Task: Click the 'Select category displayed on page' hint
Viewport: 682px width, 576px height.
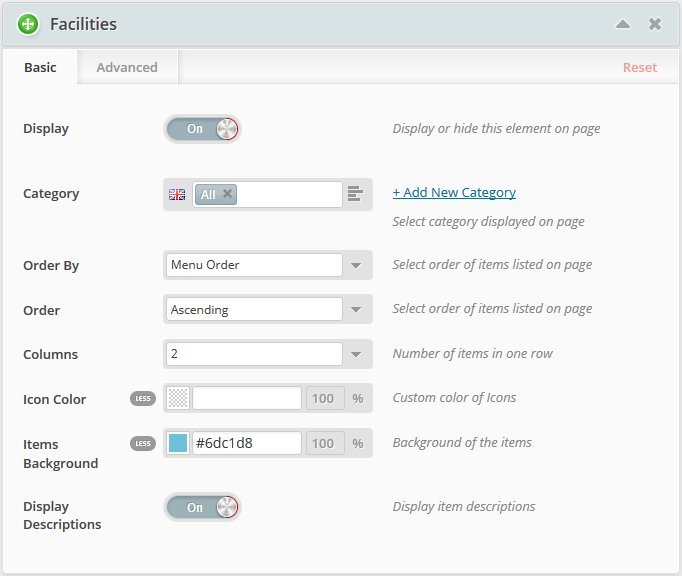Action: click(488, 221)
